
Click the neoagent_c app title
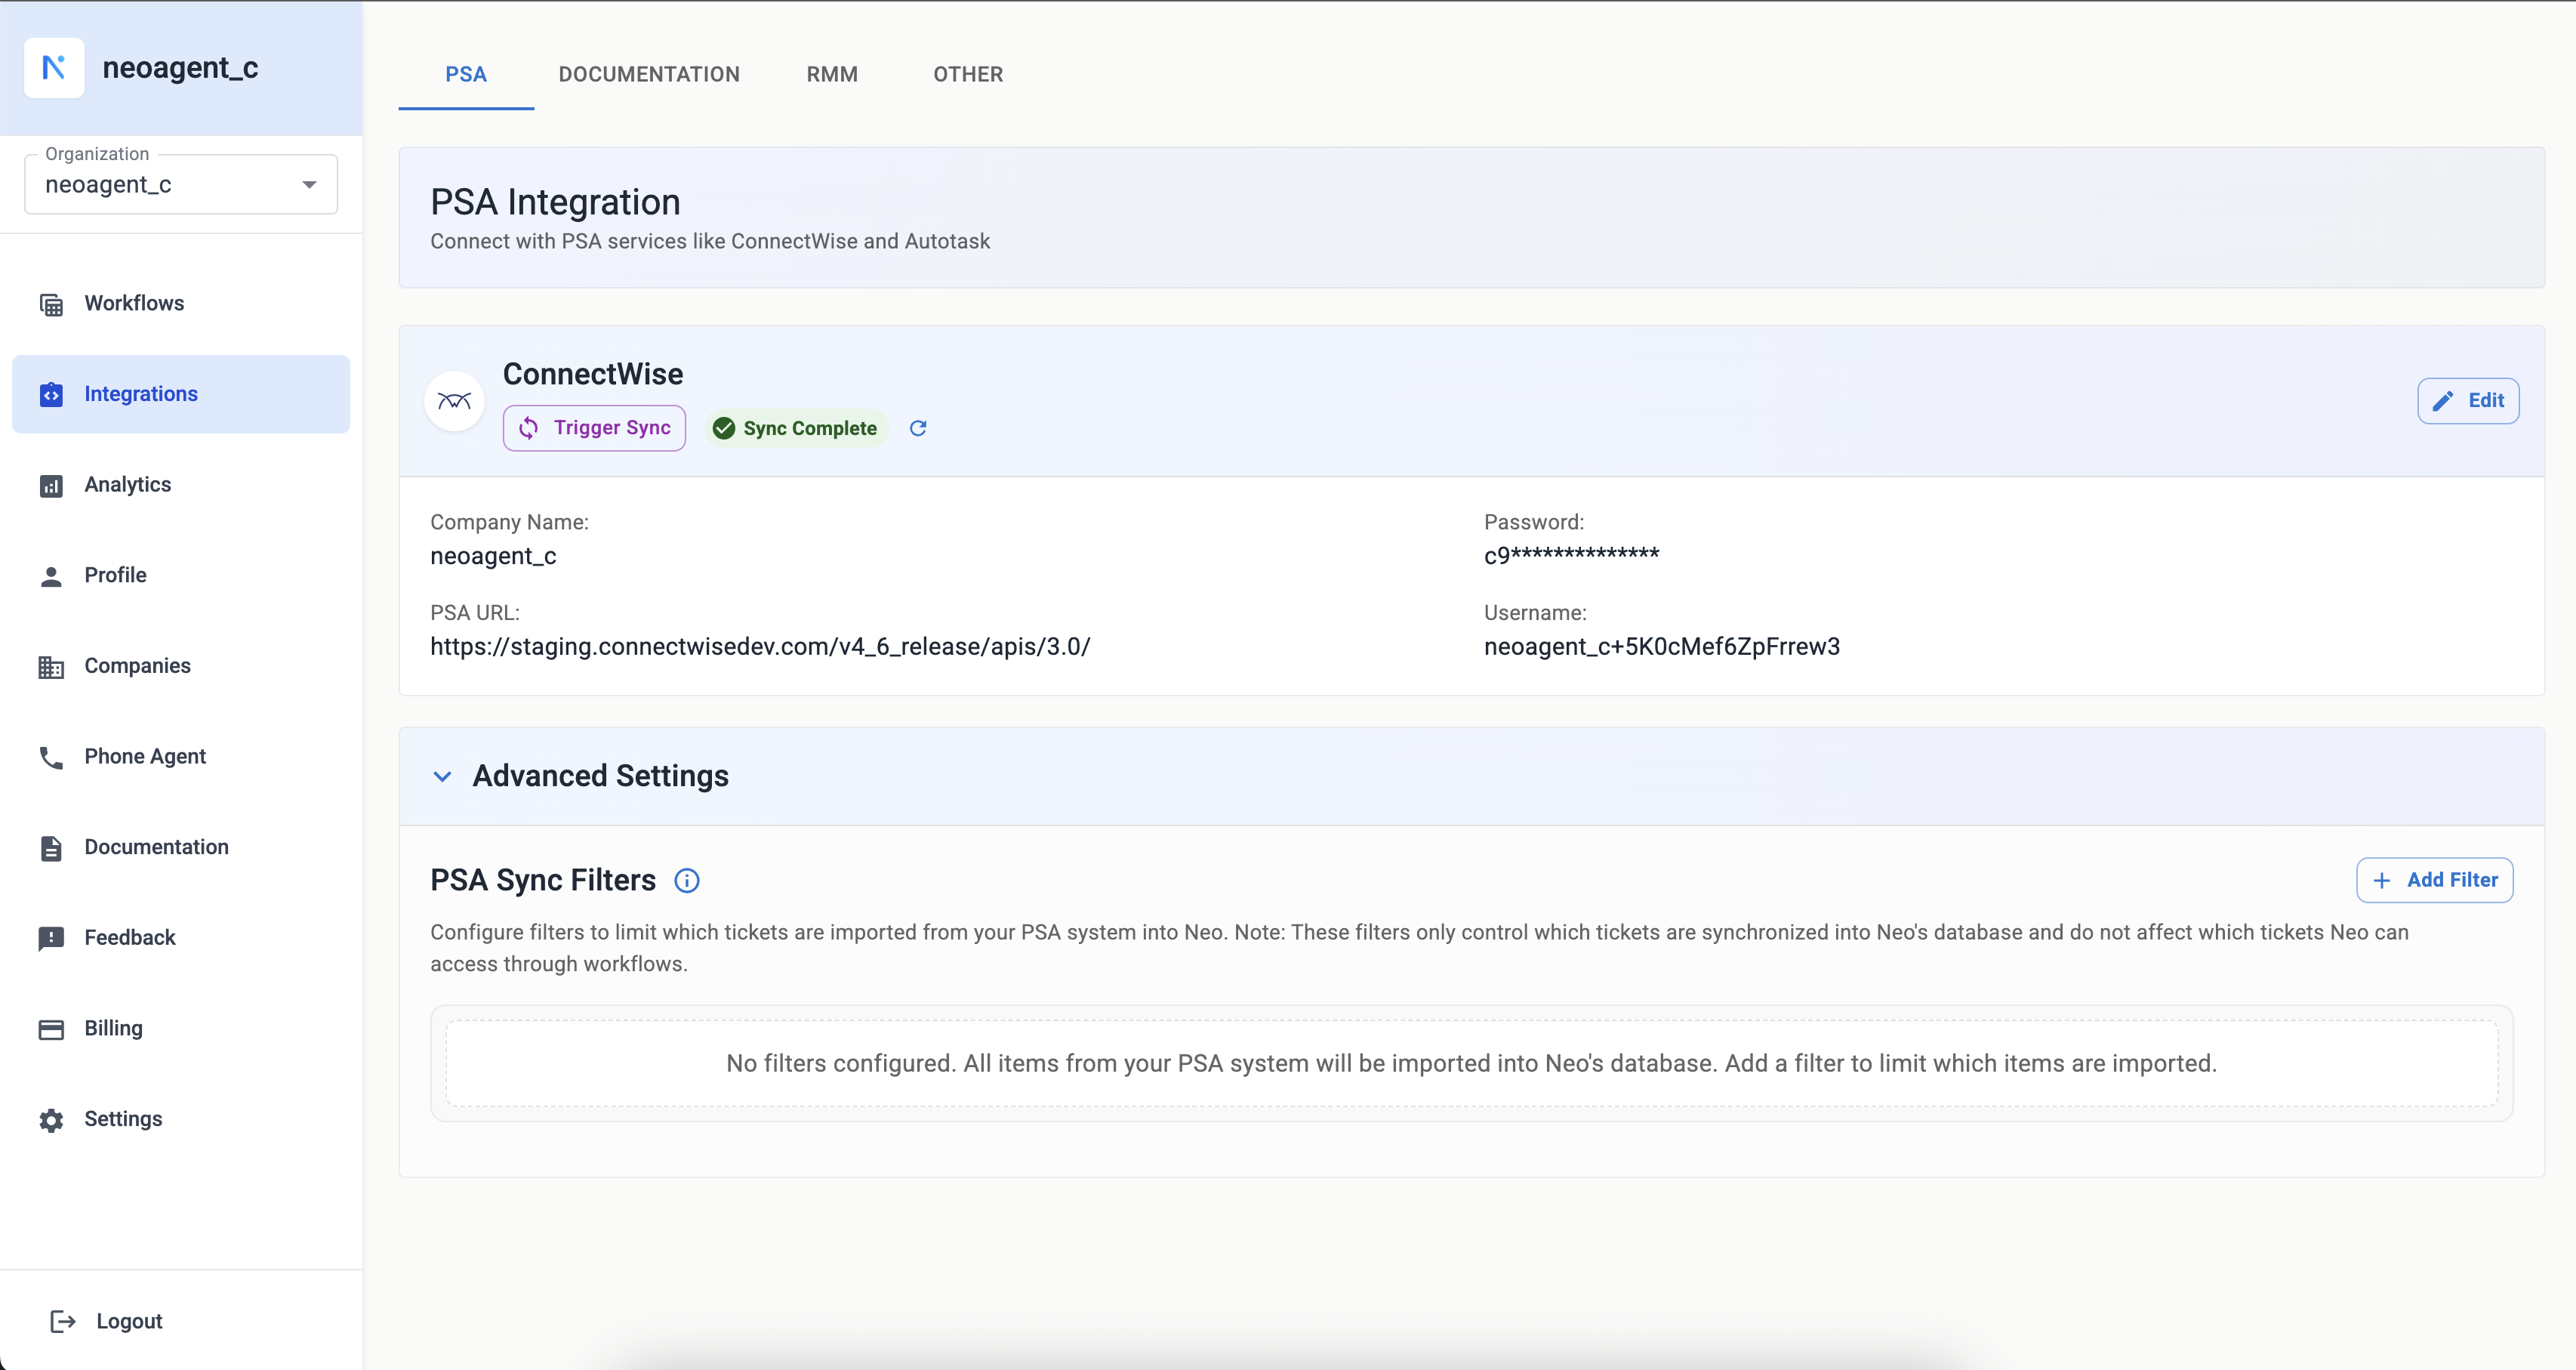click(180, 68)
